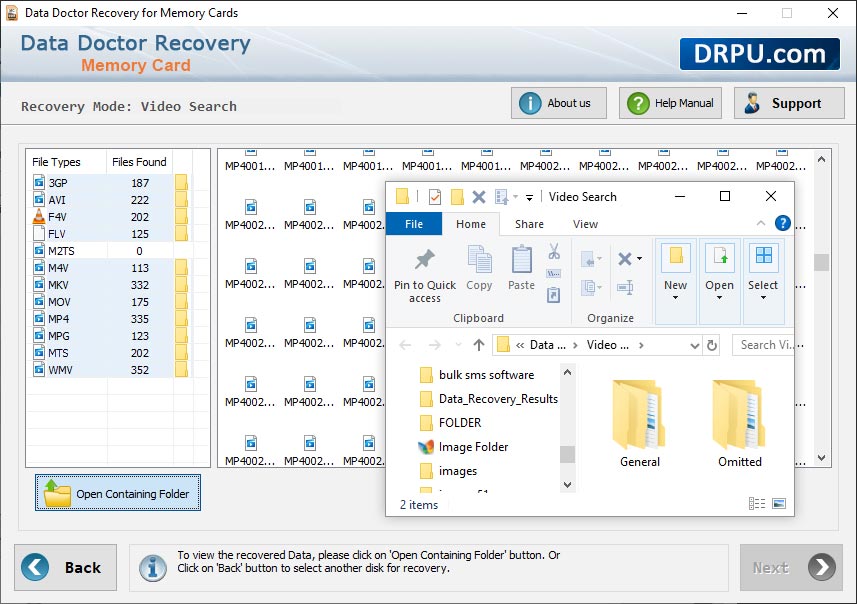Select the MOV file type row
The width and height of the screenshot is (857, 604).
point(109,302)
